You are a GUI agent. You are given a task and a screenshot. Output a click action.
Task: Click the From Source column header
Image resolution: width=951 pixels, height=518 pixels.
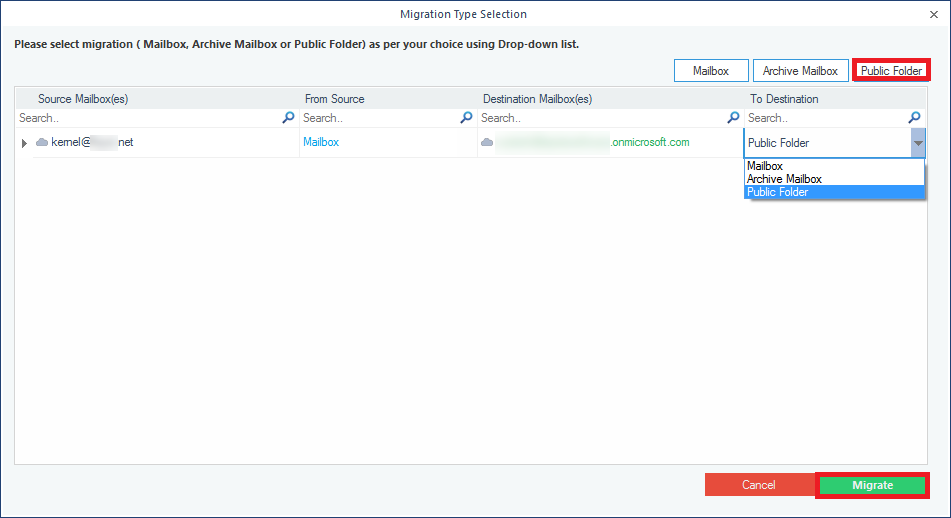335,99
